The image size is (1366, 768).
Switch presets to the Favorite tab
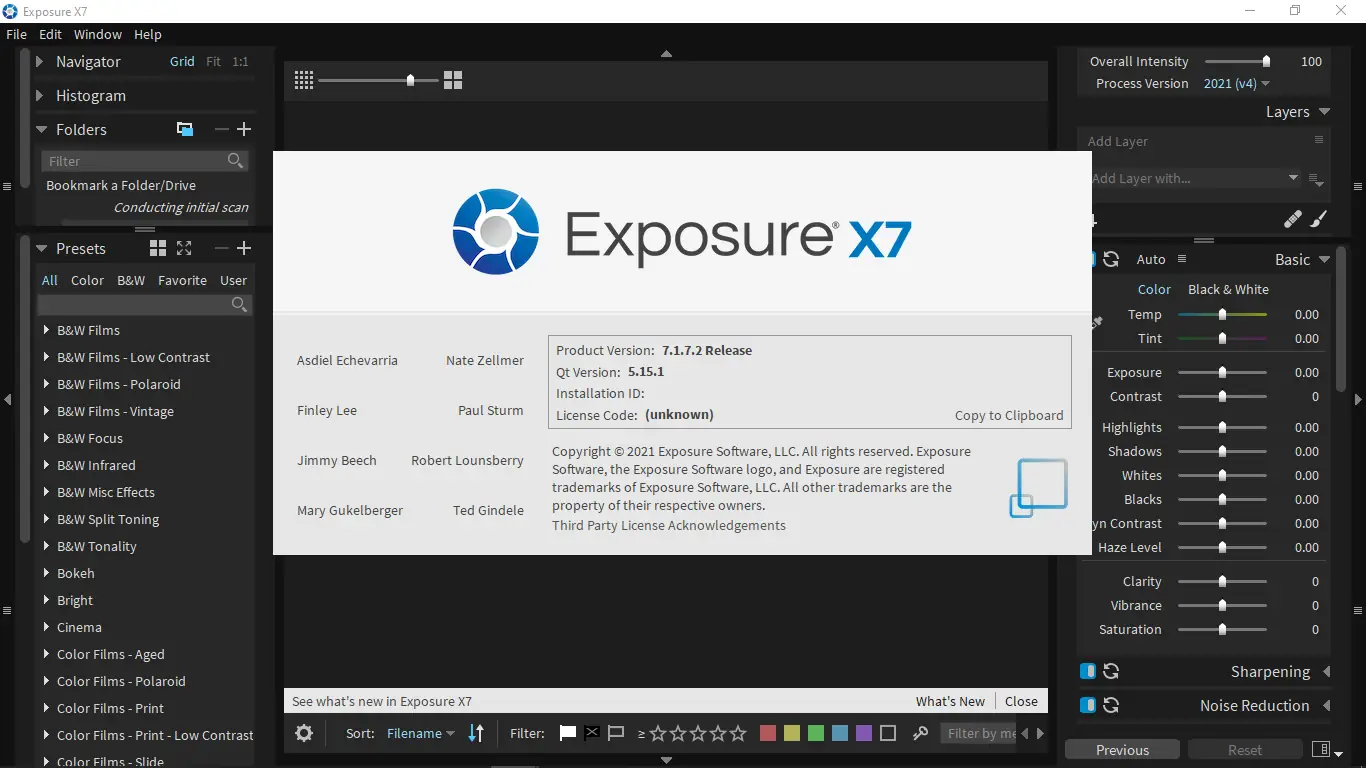pos(182,280)
